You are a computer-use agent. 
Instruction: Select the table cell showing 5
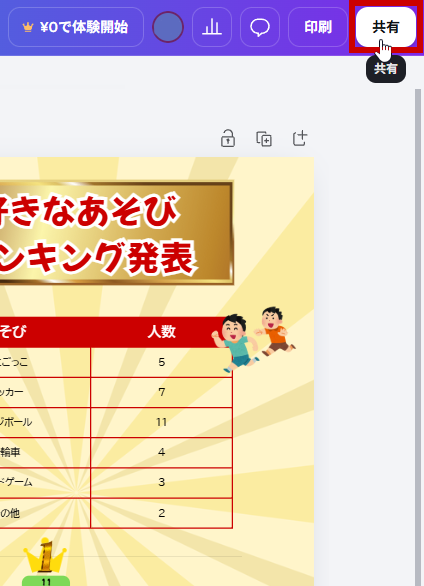tap(161, 362)
